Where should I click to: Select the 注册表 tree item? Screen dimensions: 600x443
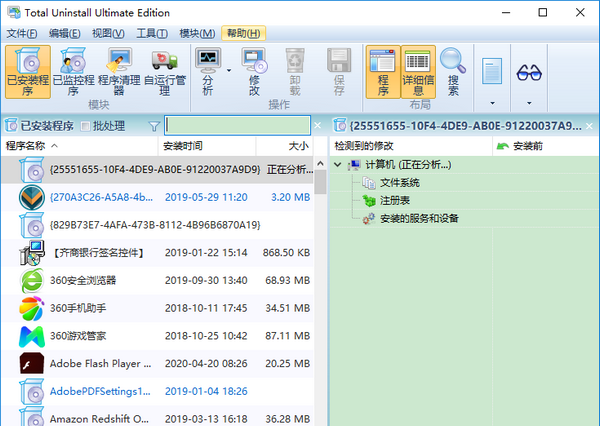click(395, 200)
